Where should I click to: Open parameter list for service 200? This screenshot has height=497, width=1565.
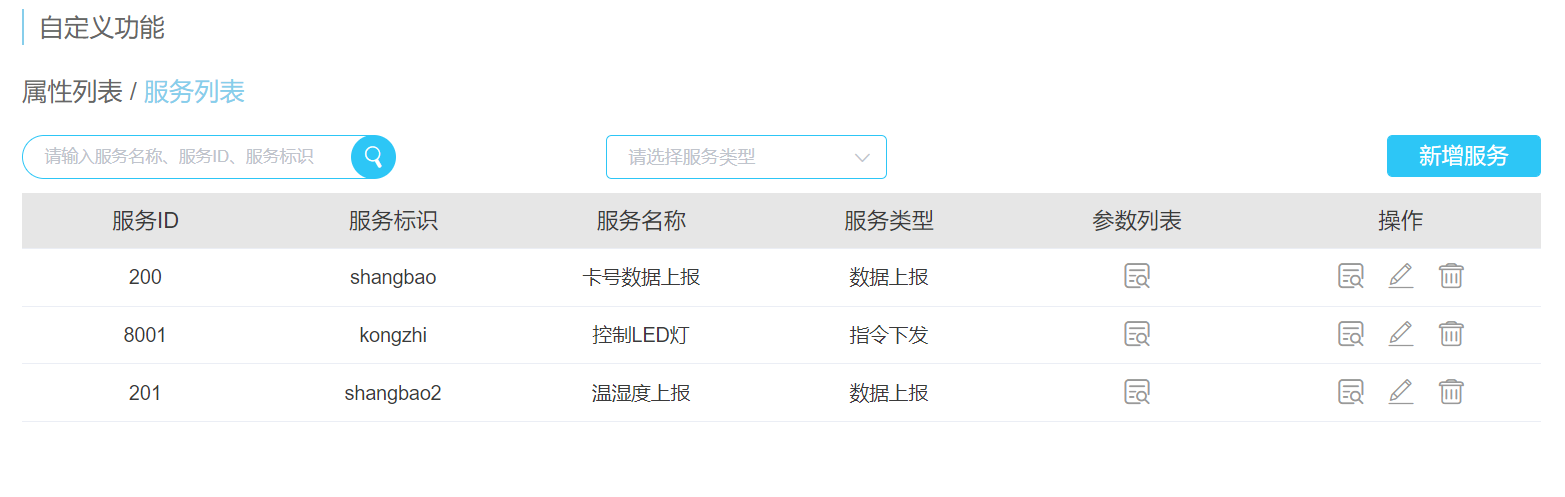(1137, 277)
